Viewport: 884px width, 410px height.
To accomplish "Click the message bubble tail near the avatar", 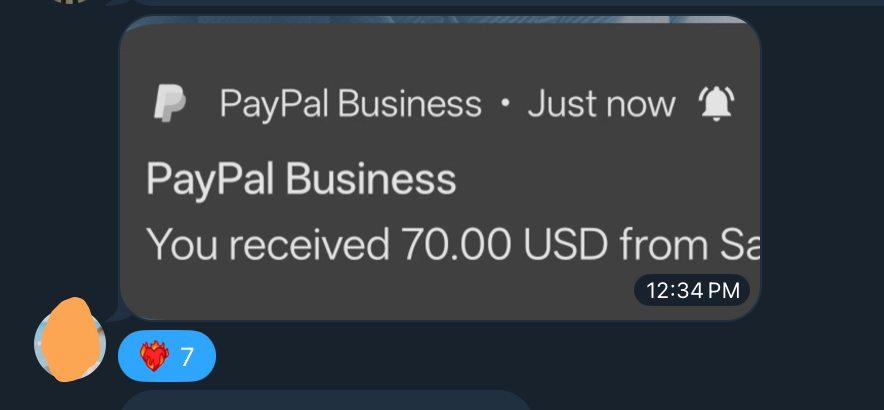I will tap(113, 313).
